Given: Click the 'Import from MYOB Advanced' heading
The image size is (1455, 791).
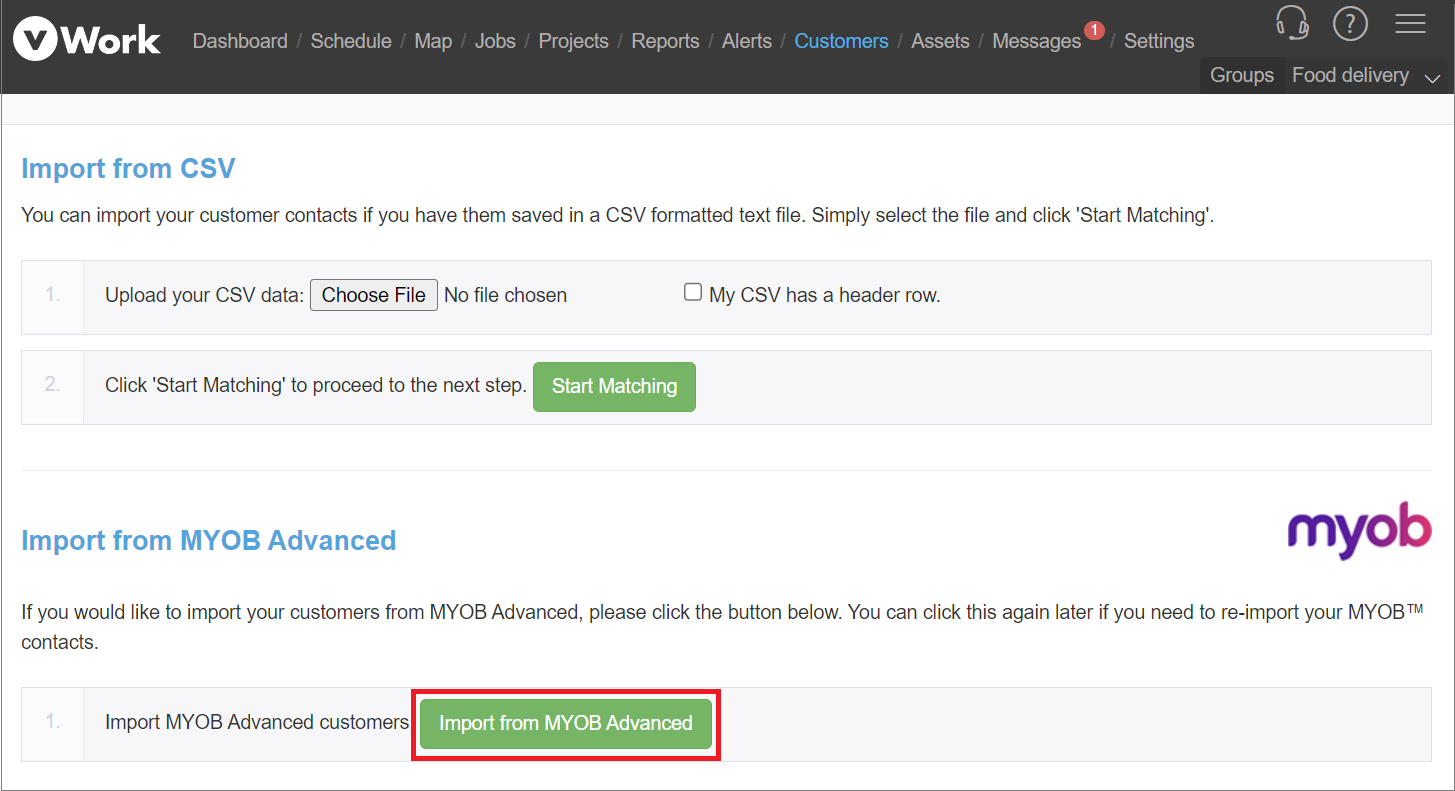Looking at the screenshot, I should (209, 540).
